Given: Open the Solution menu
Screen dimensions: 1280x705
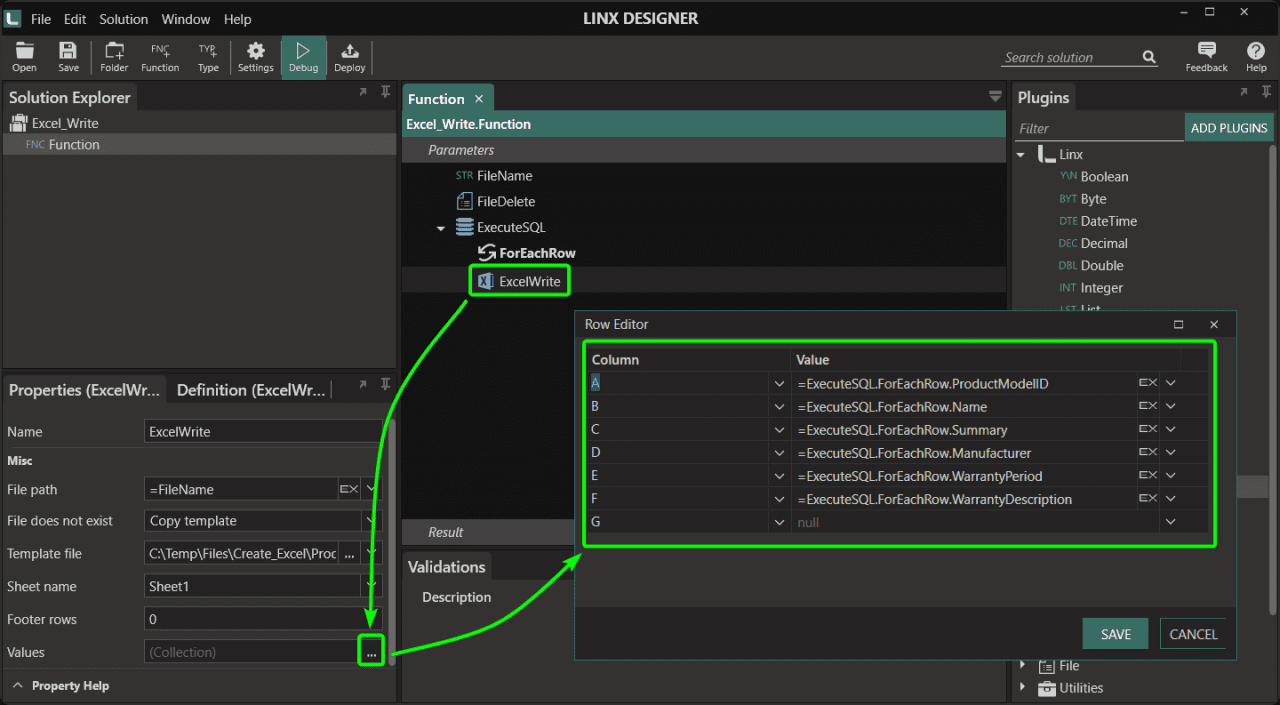Looking at the screenshot, I should (x=123, y=19).
